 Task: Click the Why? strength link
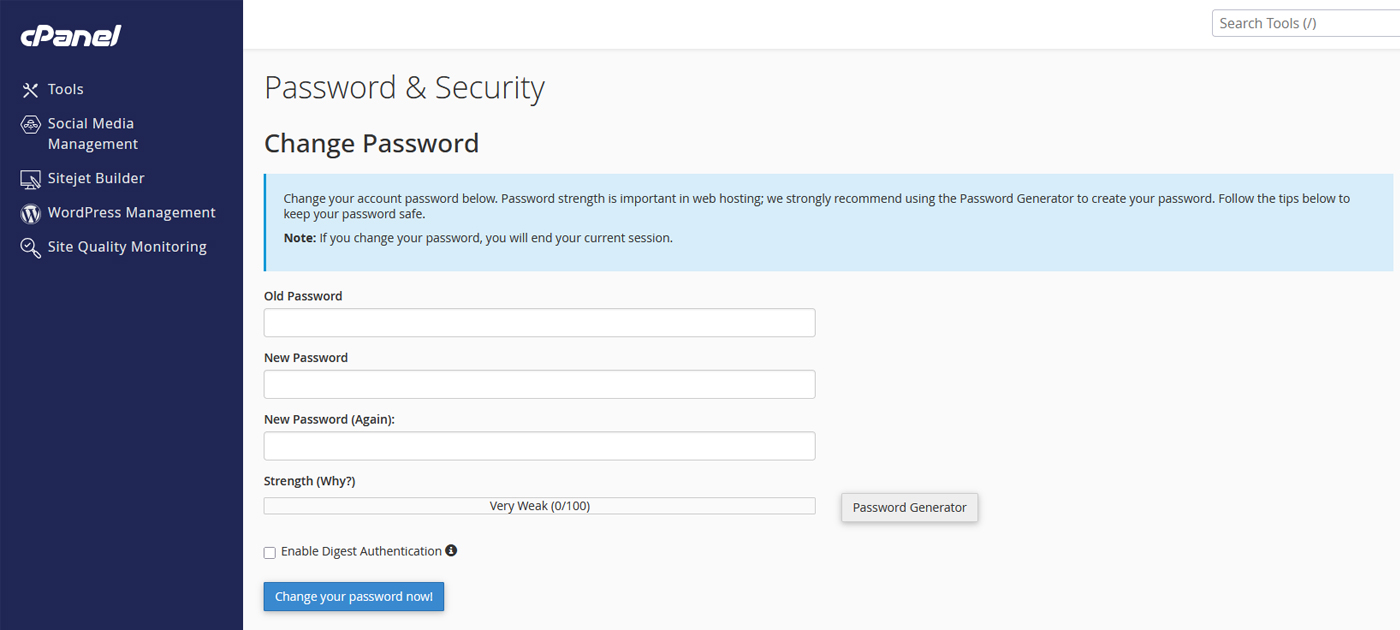[x=336, y=481]
